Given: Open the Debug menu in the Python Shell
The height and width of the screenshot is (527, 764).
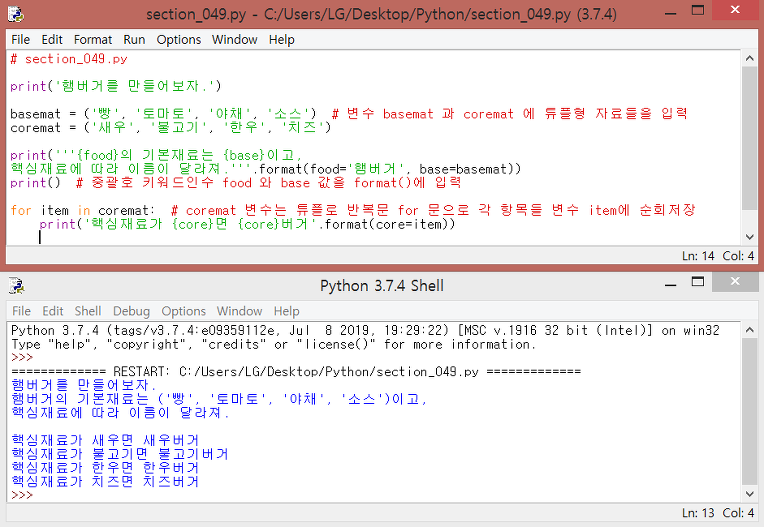Looking at the screenshot, I should [131, 311].
